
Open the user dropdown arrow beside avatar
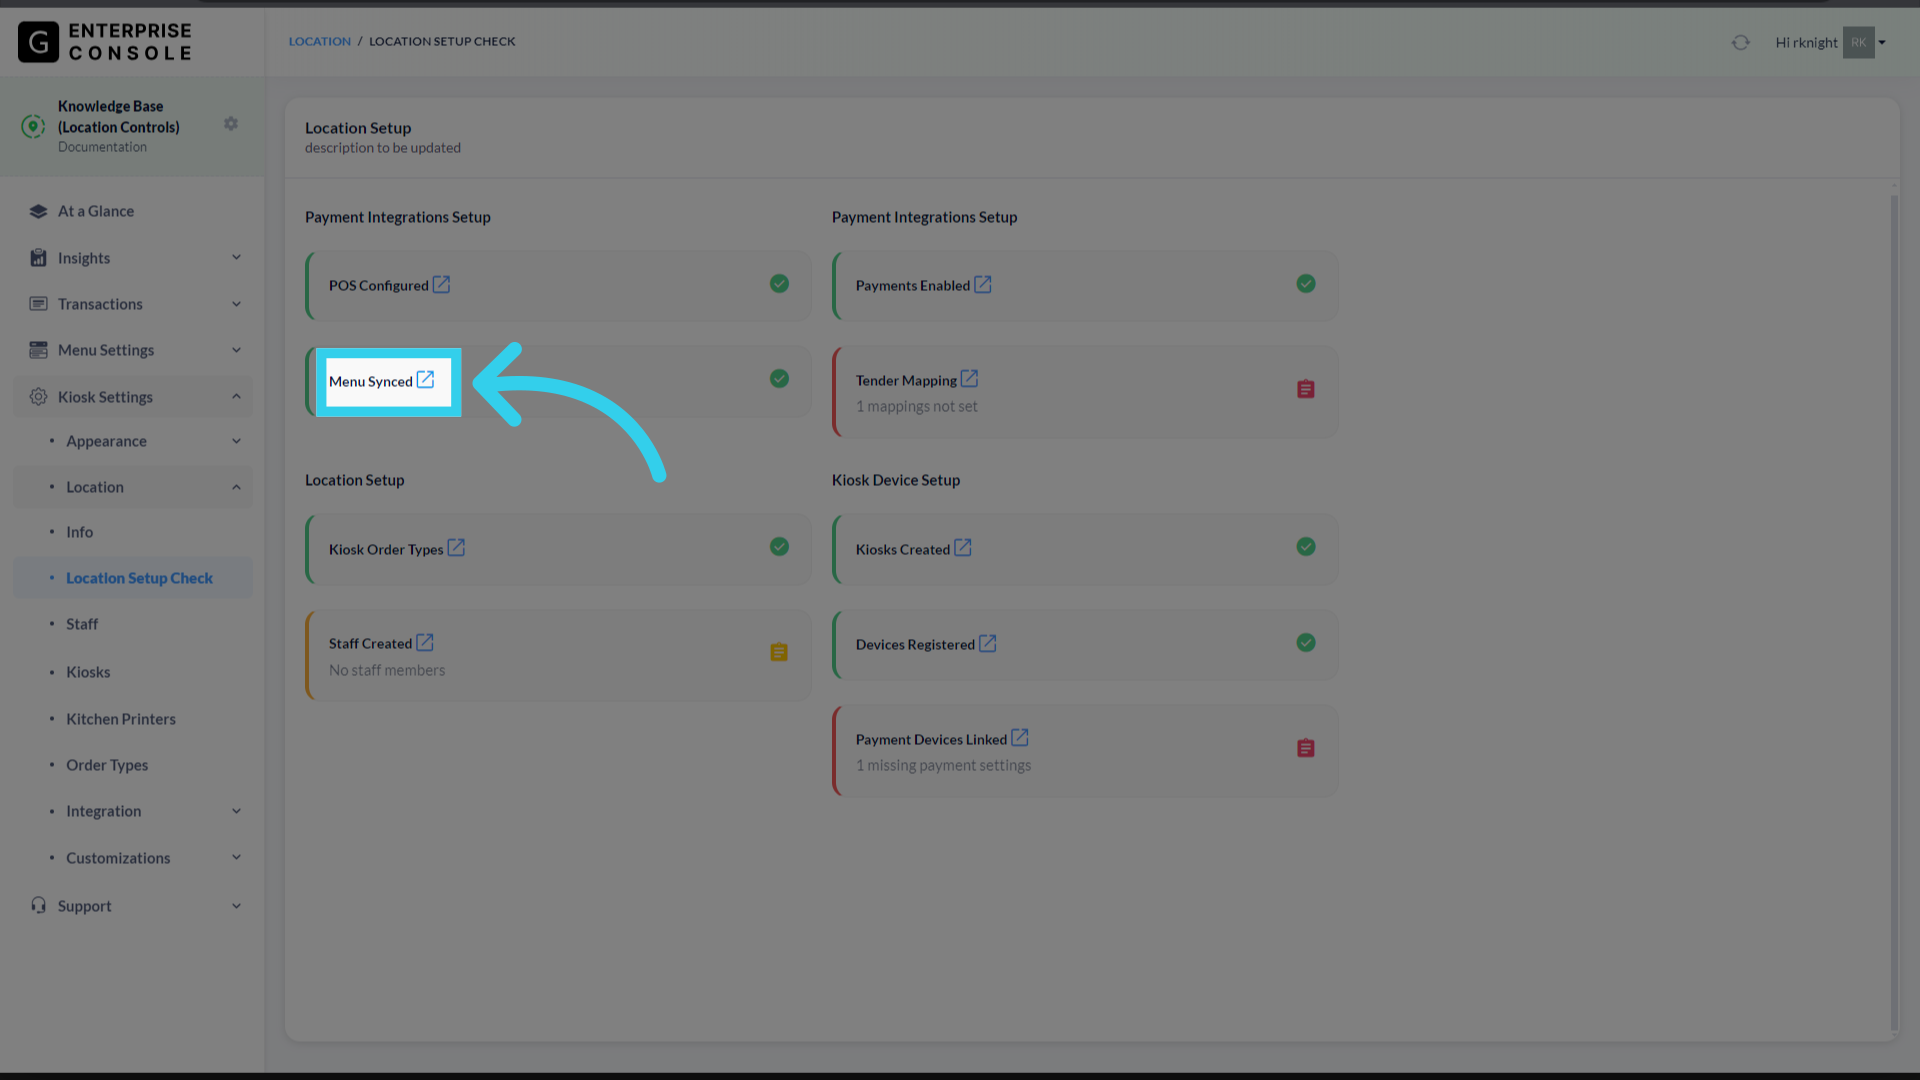(1882, 42)
